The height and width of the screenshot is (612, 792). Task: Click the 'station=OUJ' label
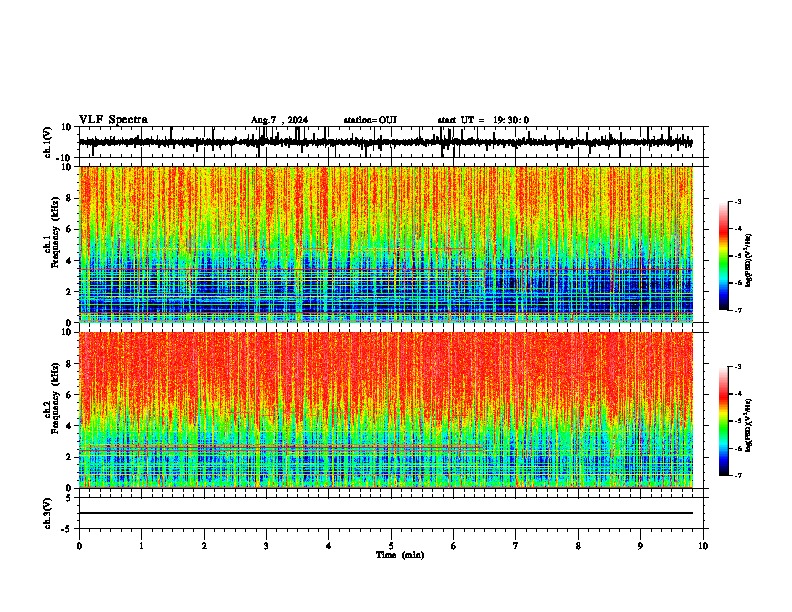pyautogui.click(x=370, y=120)
